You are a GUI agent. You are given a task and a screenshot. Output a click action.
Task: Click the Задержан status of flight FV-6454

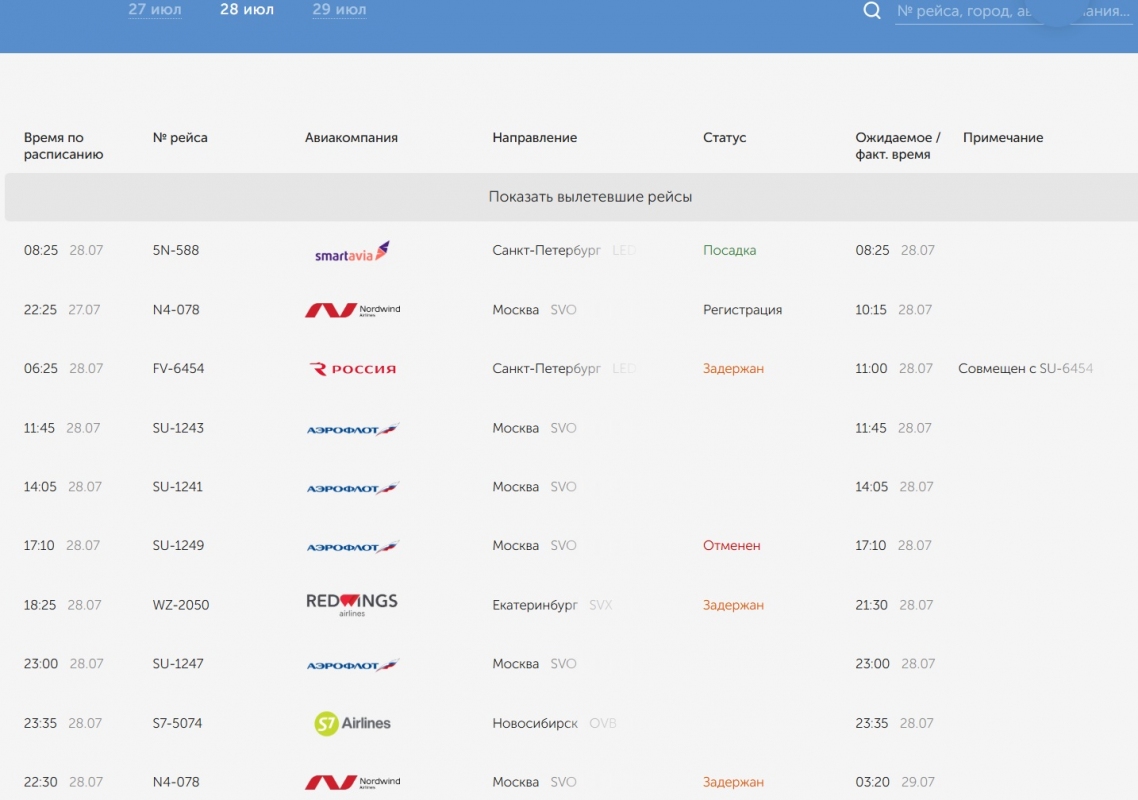(733, 369)
